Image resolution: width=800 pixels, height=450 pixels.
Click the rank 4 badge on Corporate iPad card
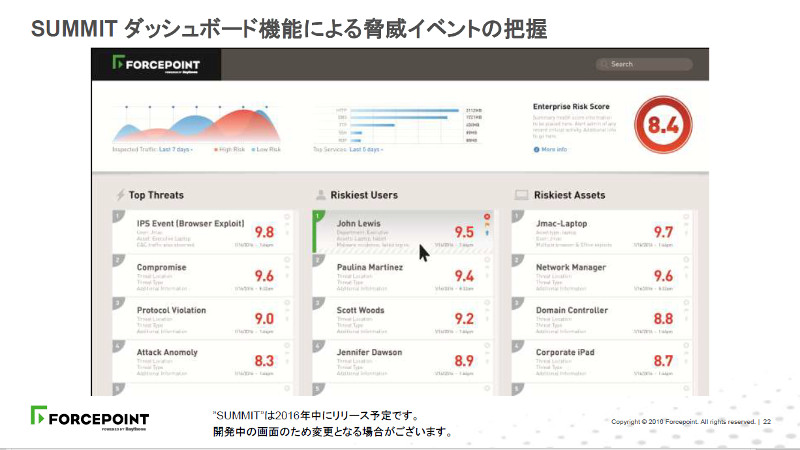(517, 345)
